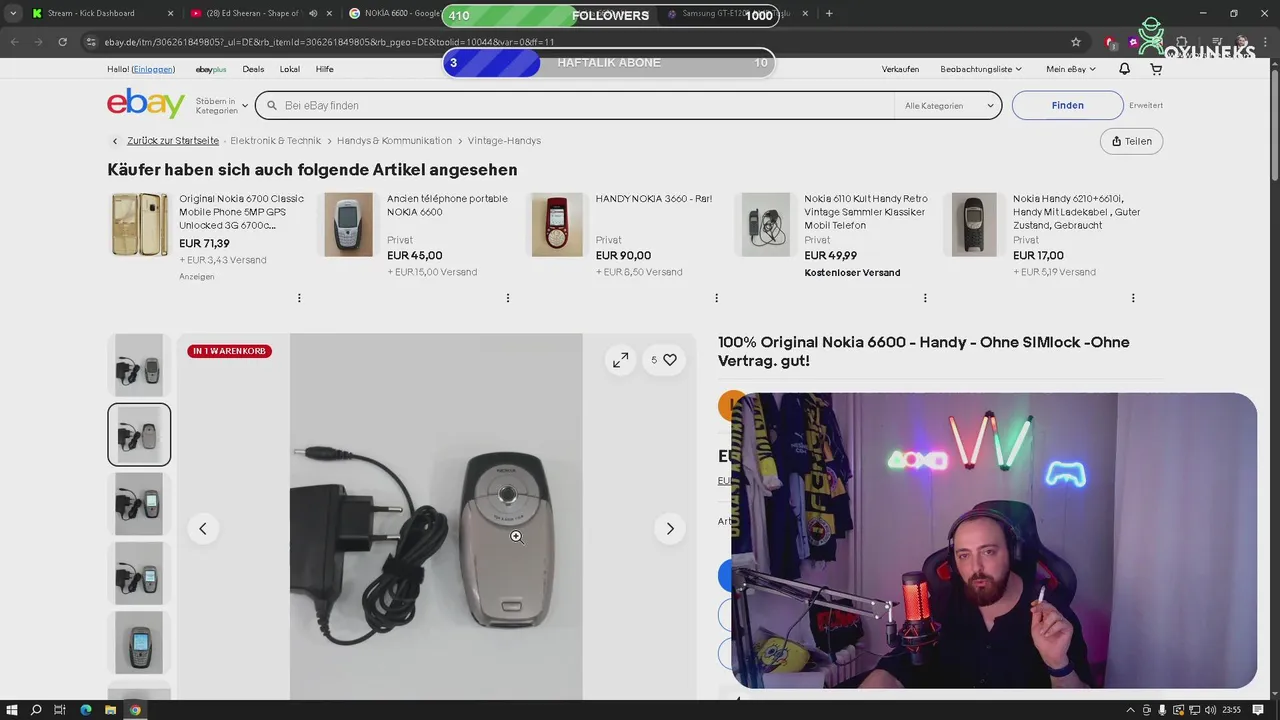This screenshot has height=720, width=1280.
Task: Open options menu for NOKIA 6600 téléphone listing
Action: [508, 298]
